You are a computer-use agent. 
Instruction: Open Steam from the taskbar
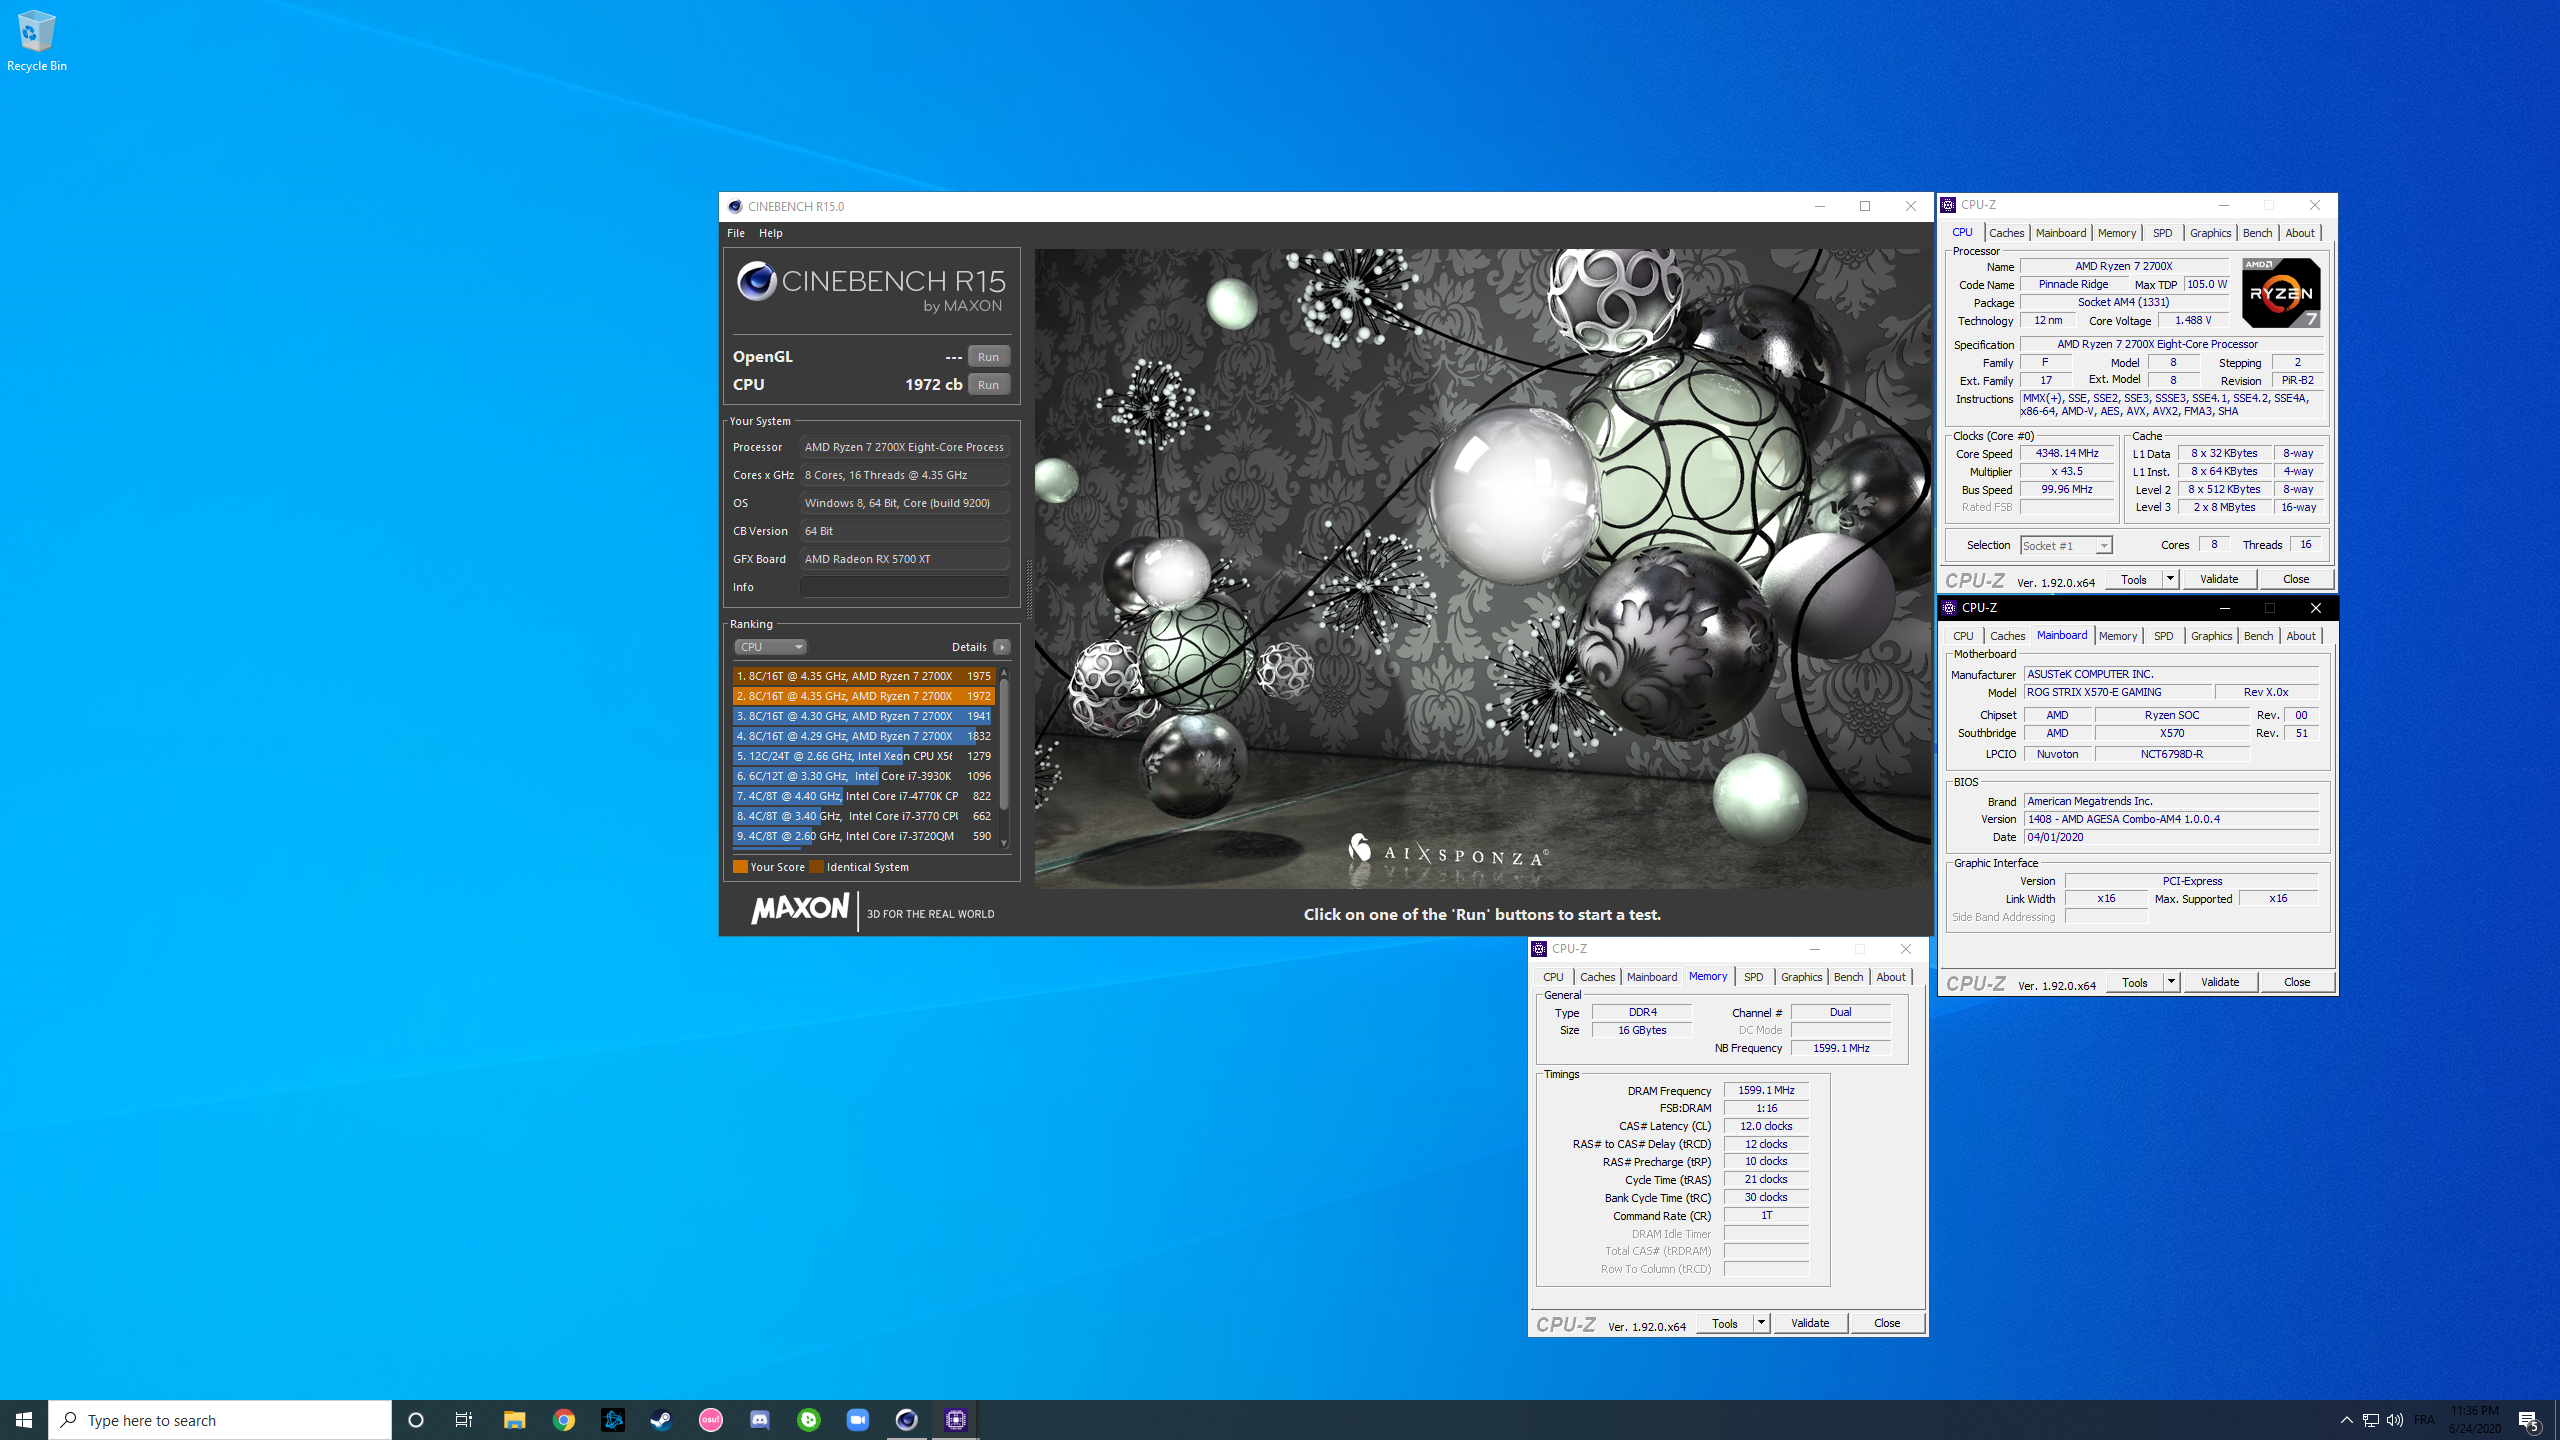tap(661, 1420)
